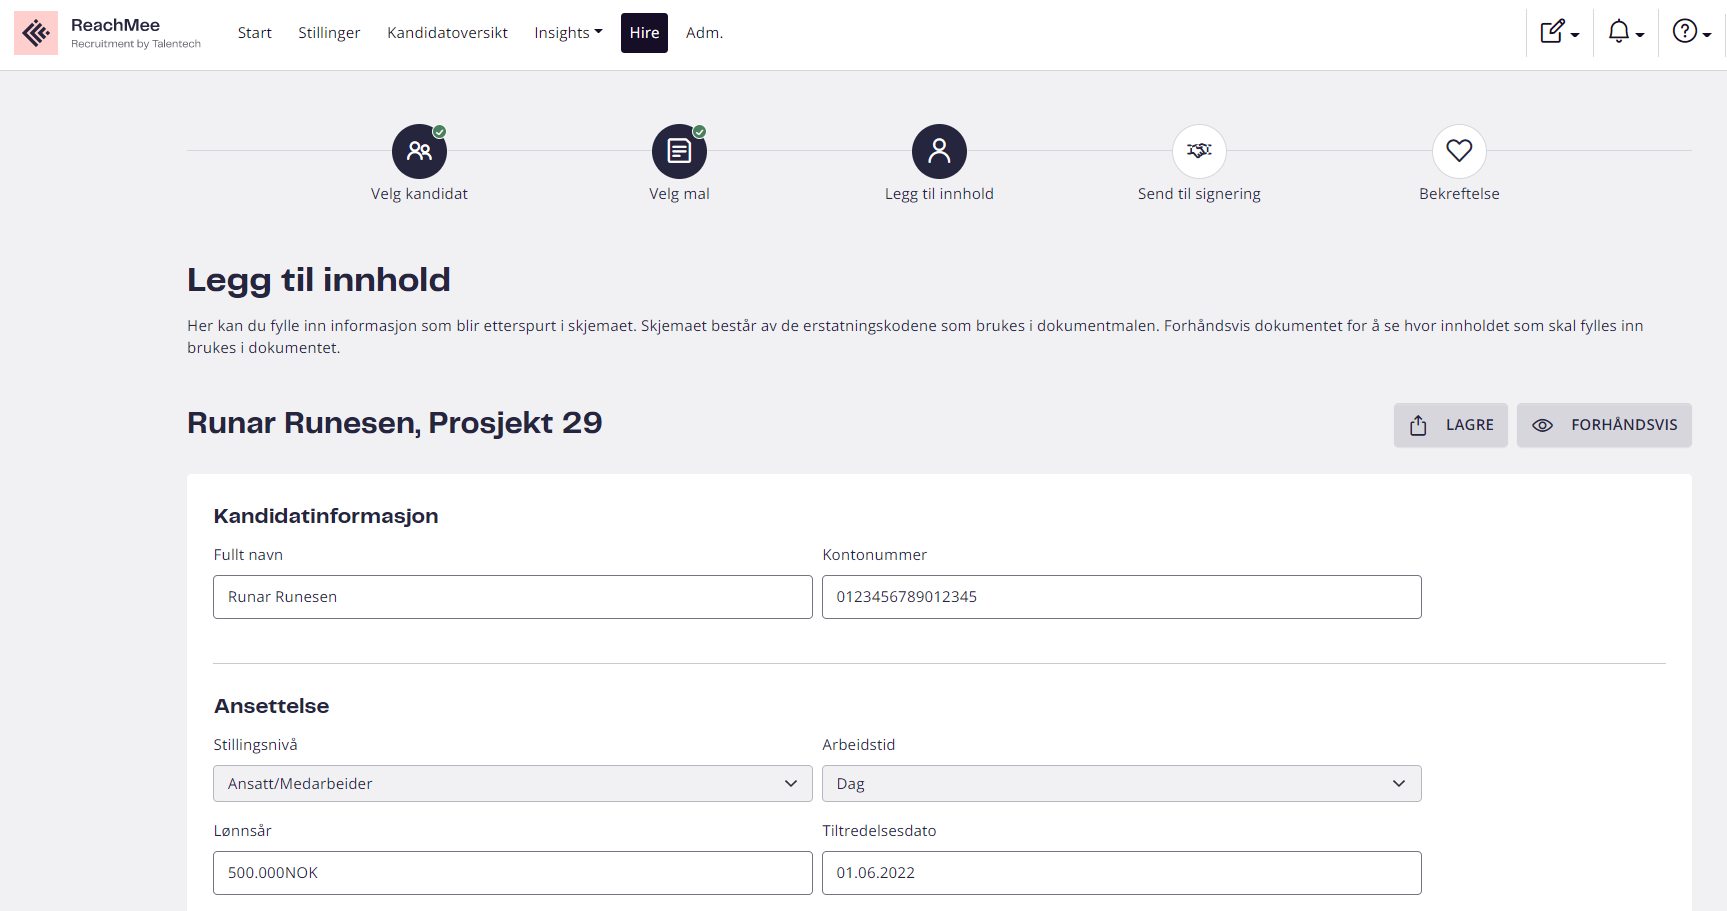Open the edit/compose pencil icon menu
Image resolution: width=1727 pixels, height=911 pixels.
[x=1560, y=33]
